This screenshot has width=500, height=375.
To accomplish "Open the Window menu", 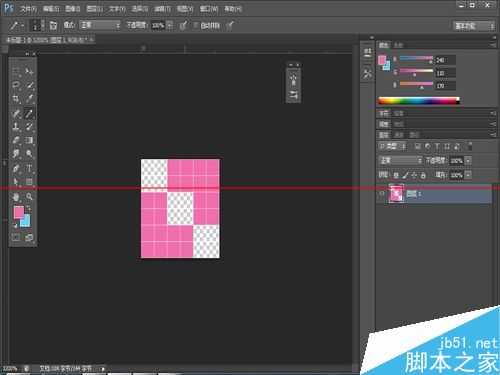I will coord(209,9).
